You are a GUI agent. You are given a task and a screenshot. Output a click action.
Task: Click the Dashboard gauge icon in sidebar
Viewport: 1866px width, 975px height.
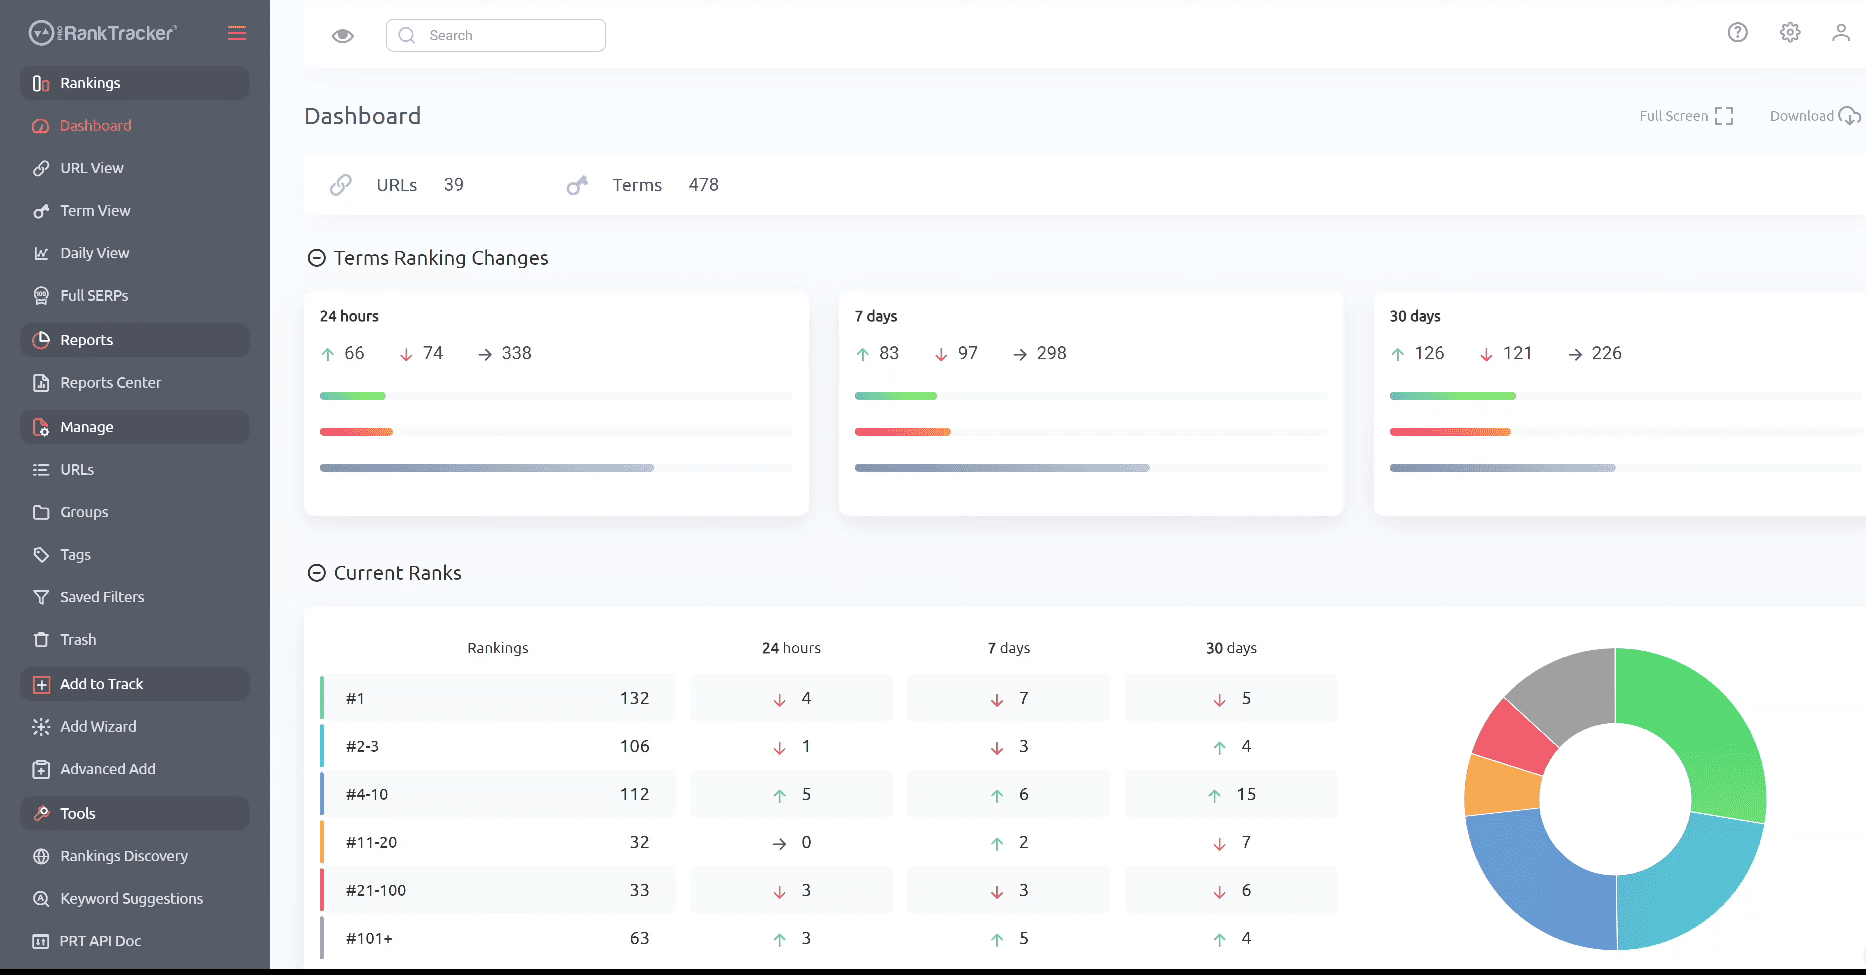coord(41,126)
